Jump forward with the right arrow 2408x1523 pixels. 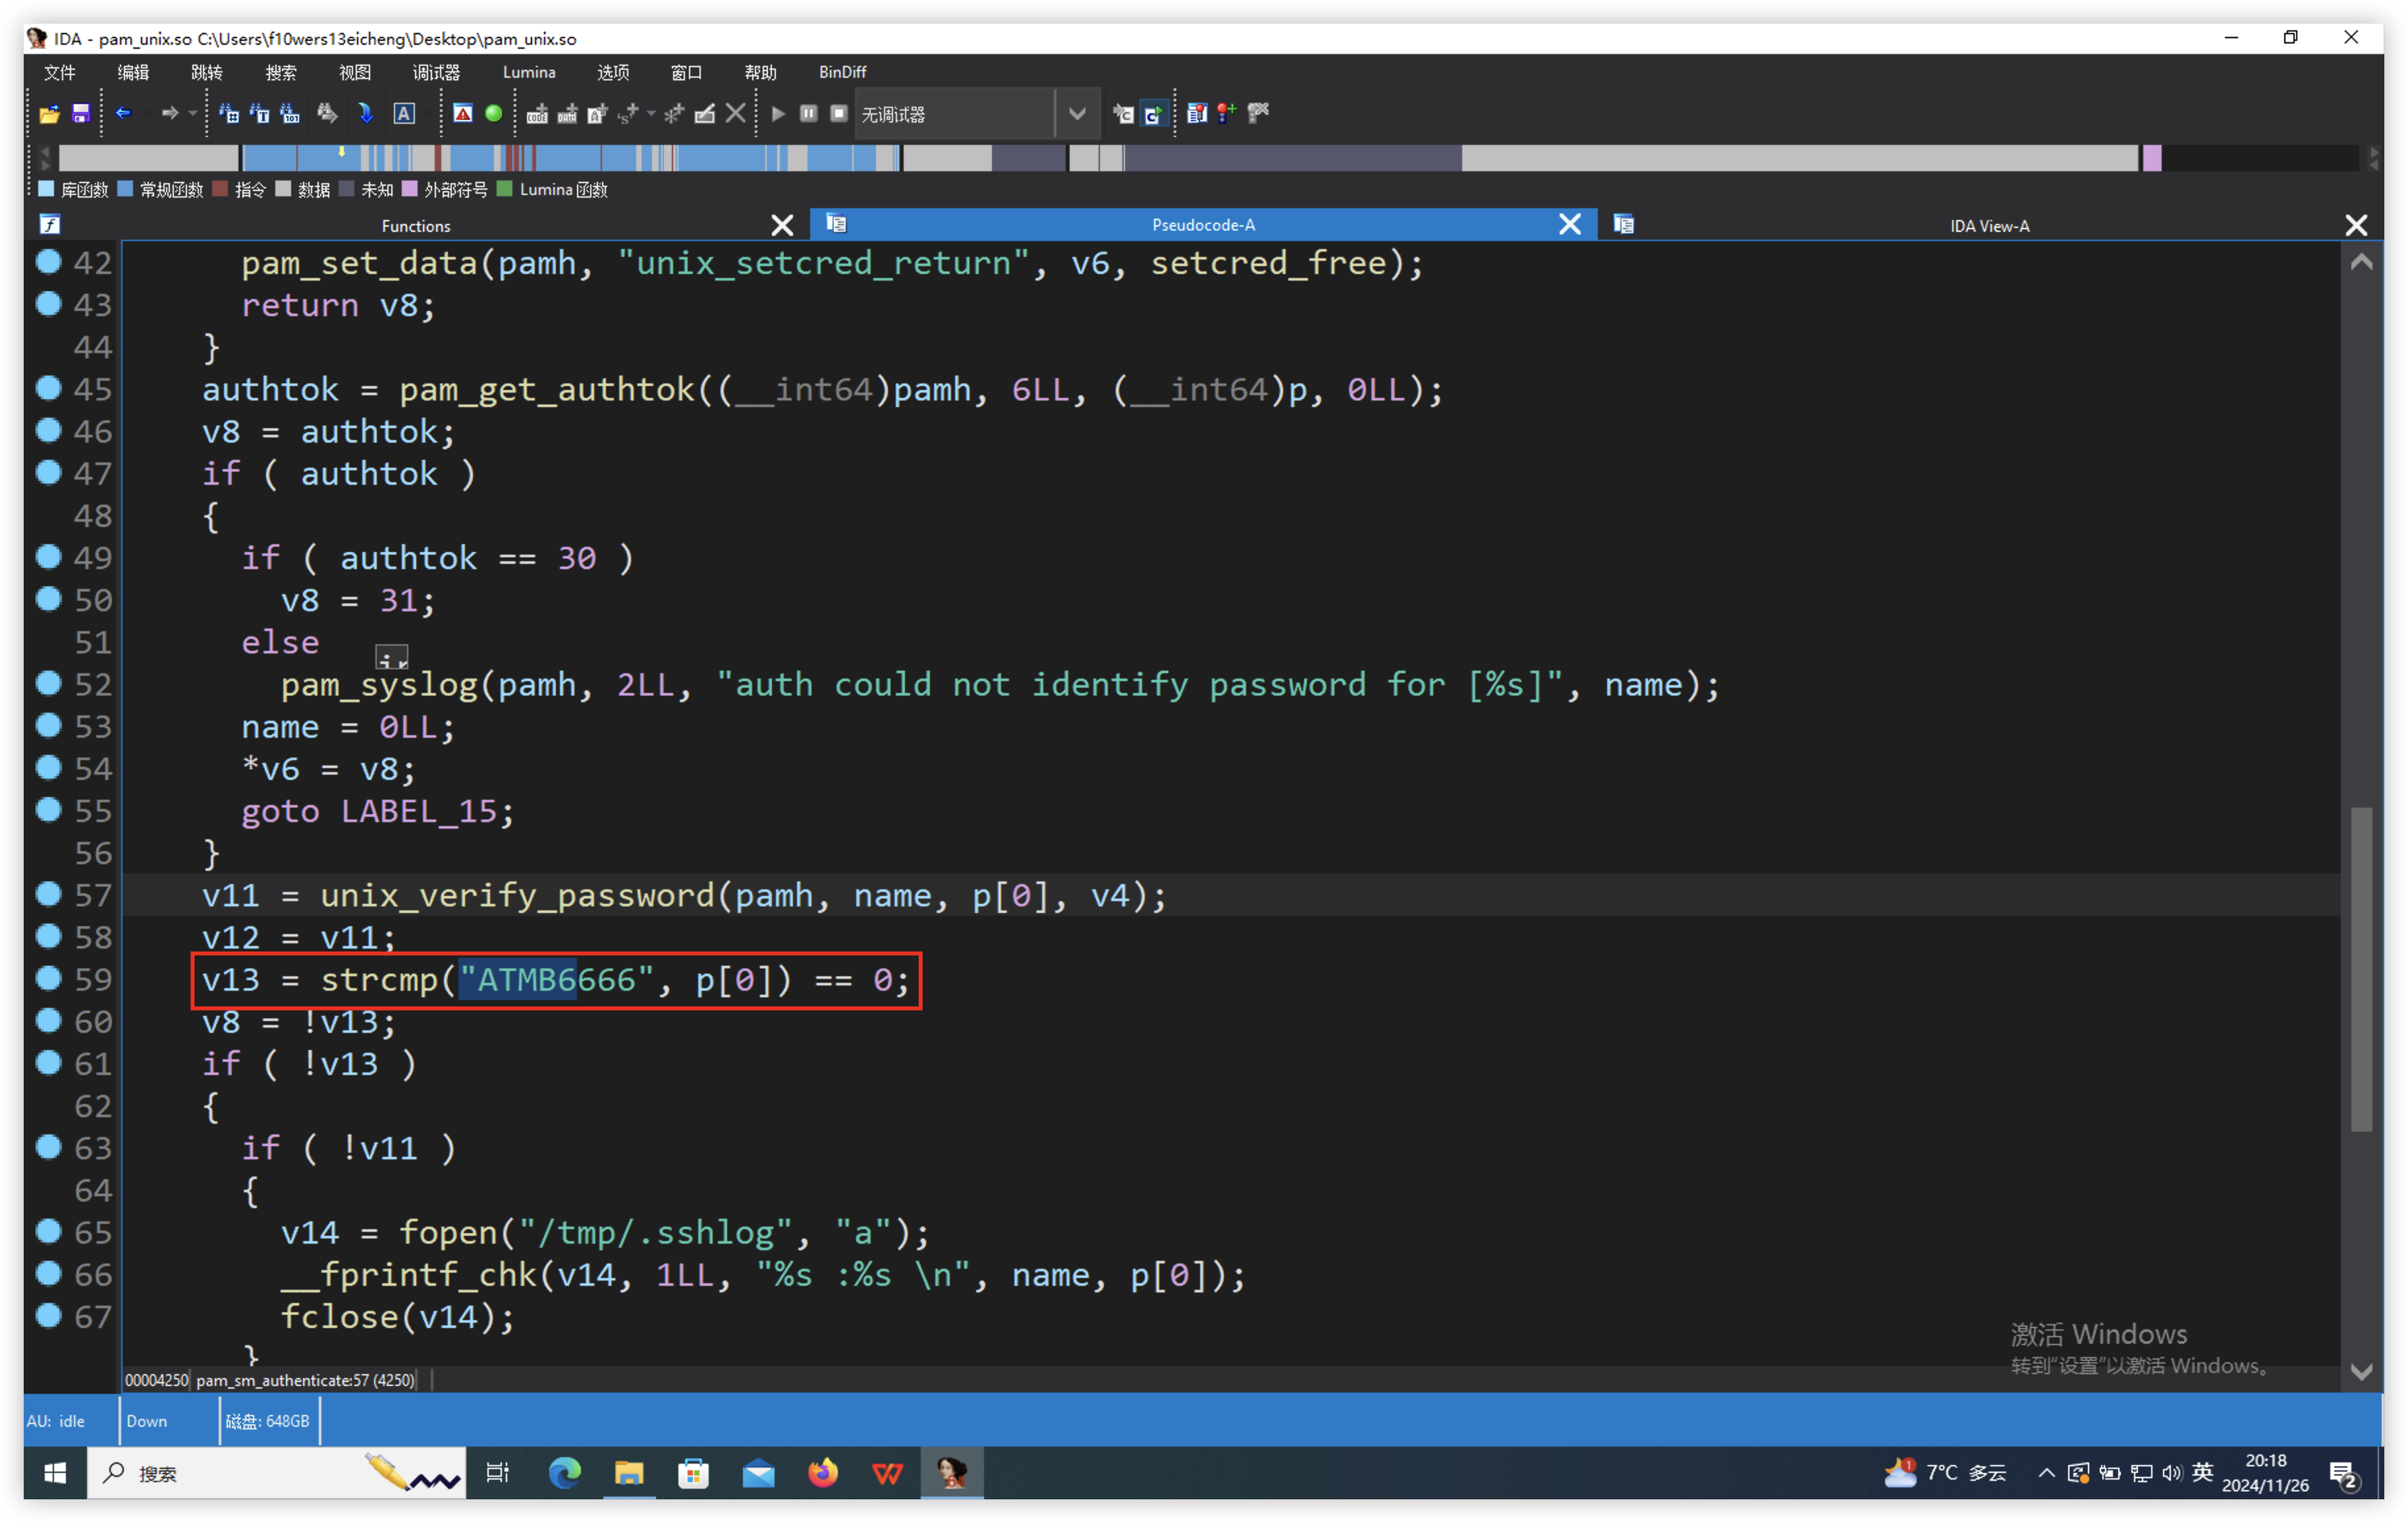[170, 113]
